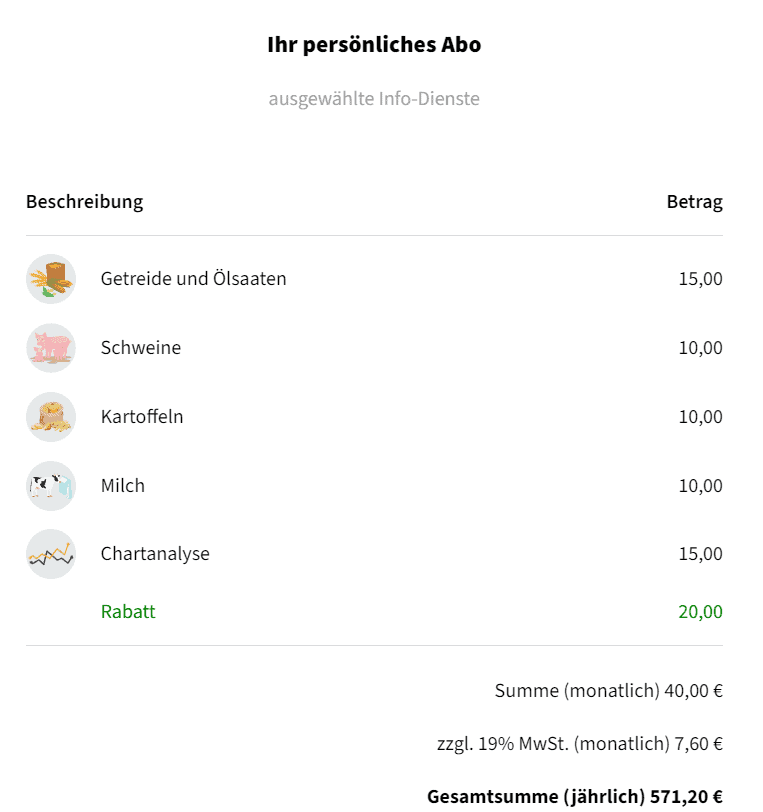Click the Gesamtsumme (jährlich) 571,20 € total
The image size is (763, 812).
[x=574, y=797]
